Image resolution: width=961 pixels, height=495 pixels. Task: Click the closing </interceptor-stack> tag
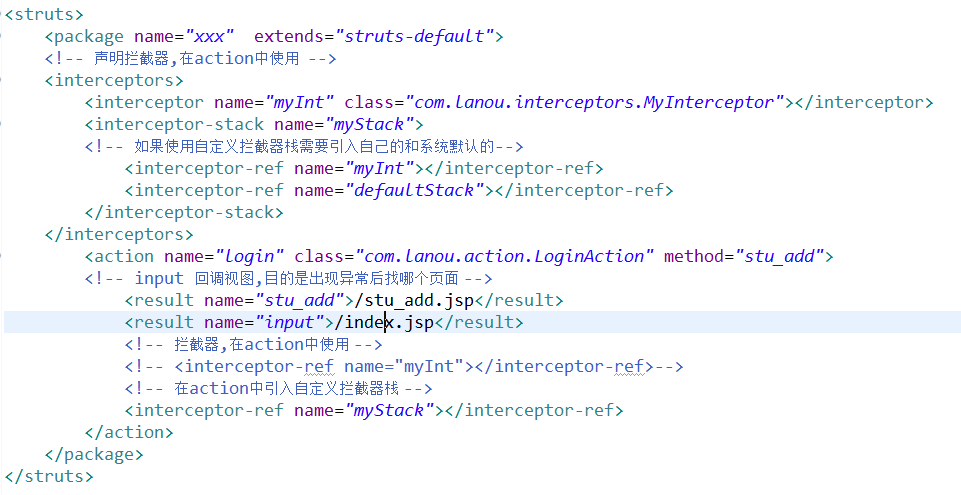184,213
